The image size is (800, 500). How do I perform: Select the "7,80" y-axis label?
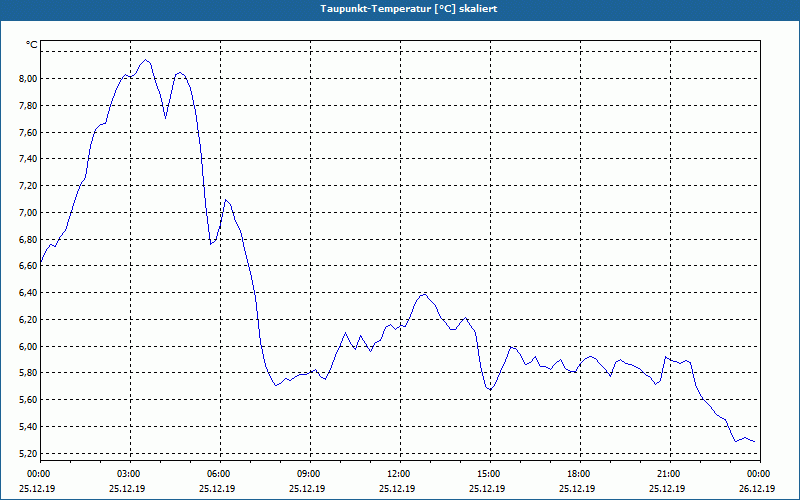(x=29, y=106)
